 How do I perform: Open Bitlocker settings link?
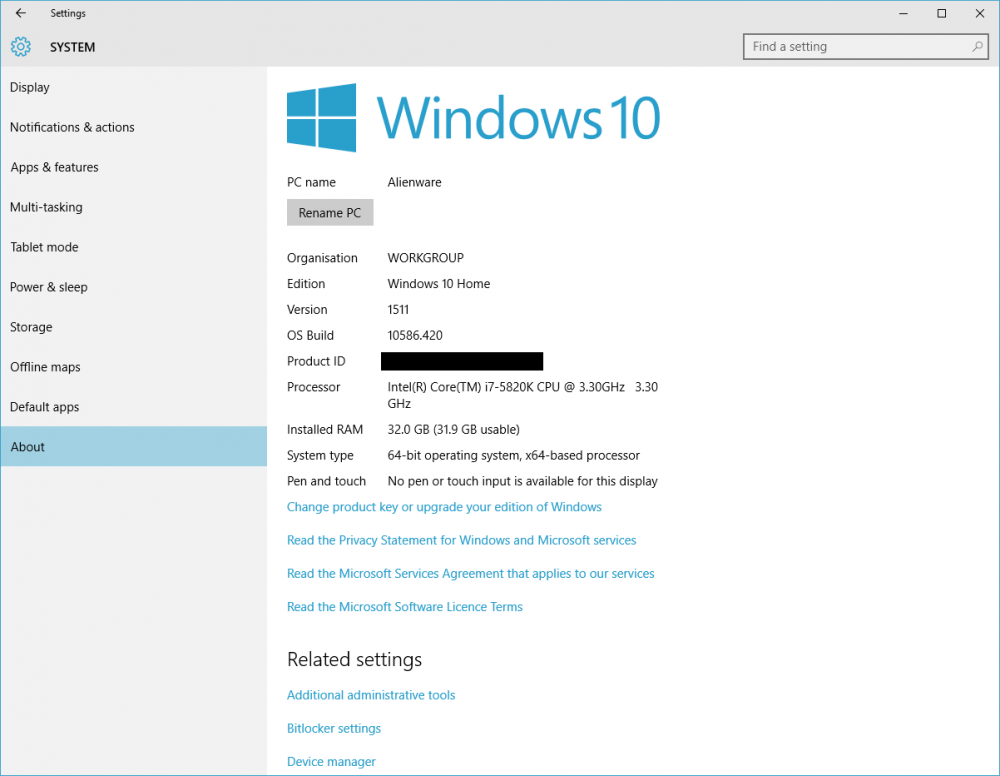pyautogui.click(x=334, y=728)
